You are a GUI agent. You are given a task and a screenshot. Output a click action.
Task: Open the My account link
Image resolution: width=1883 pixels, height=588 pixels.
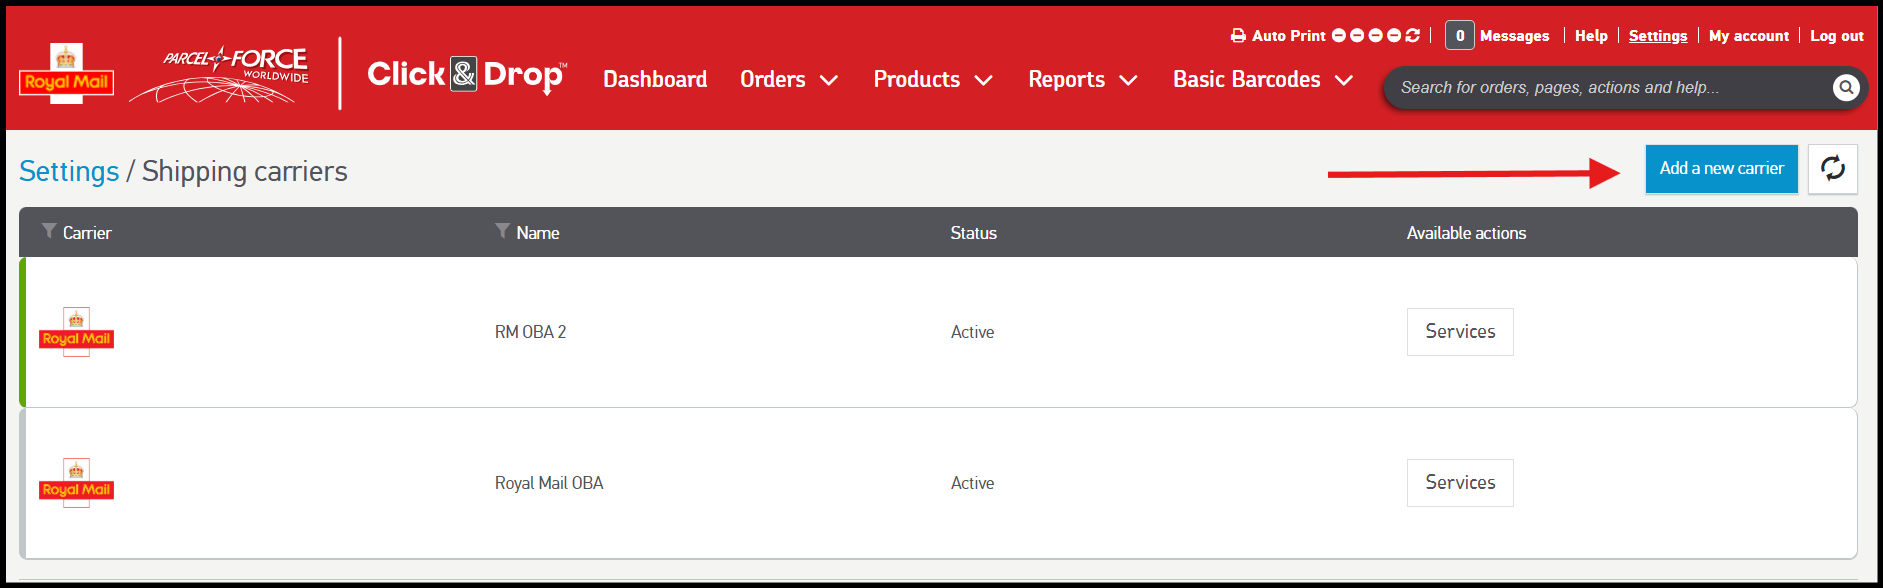coord(1748,36)
